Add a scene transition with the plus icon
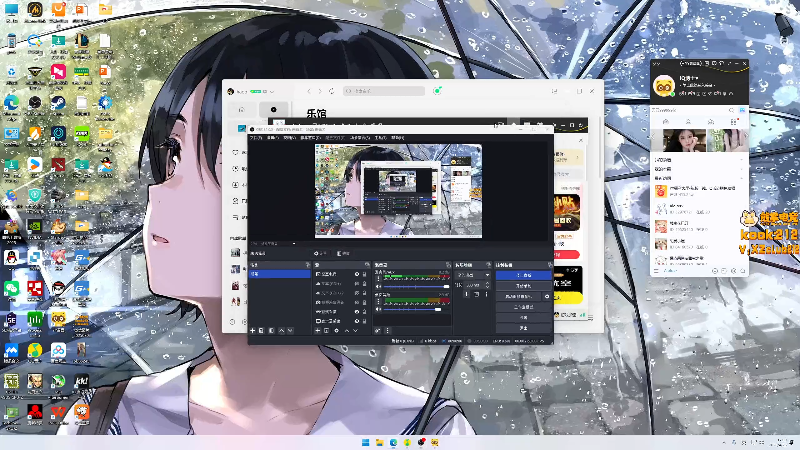The height and width of the screenshot is (450, 800). tap(466, 294)
